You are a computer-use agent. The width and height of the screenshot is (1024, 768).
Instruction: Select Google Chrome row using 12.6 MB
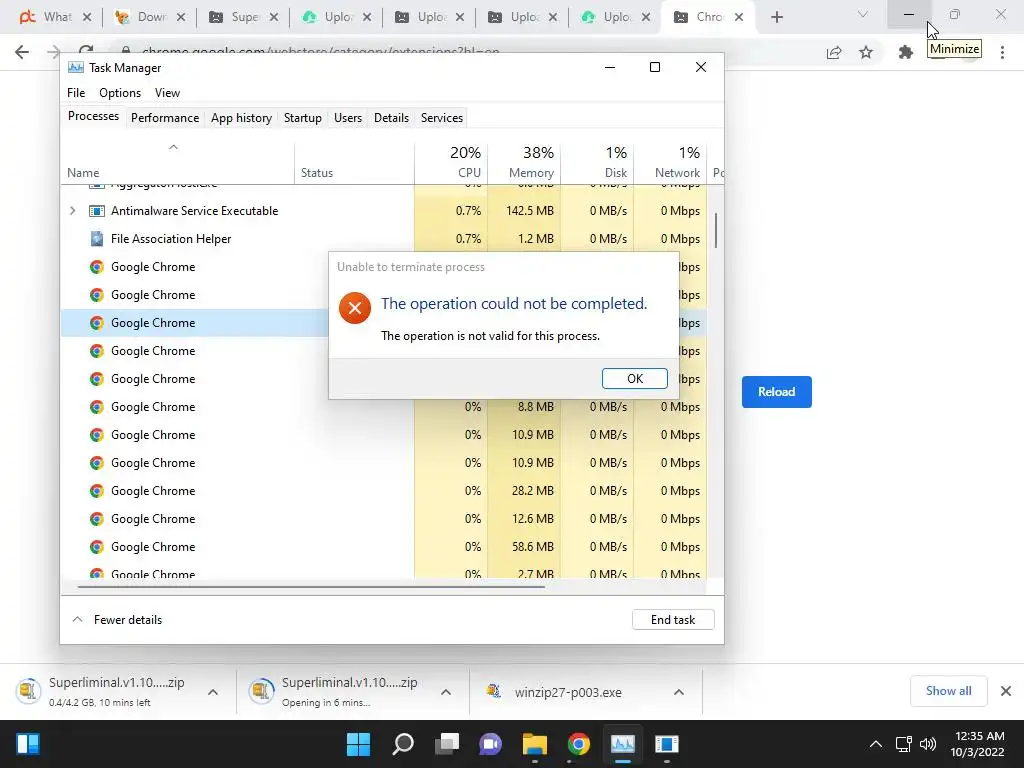point(384,519)
